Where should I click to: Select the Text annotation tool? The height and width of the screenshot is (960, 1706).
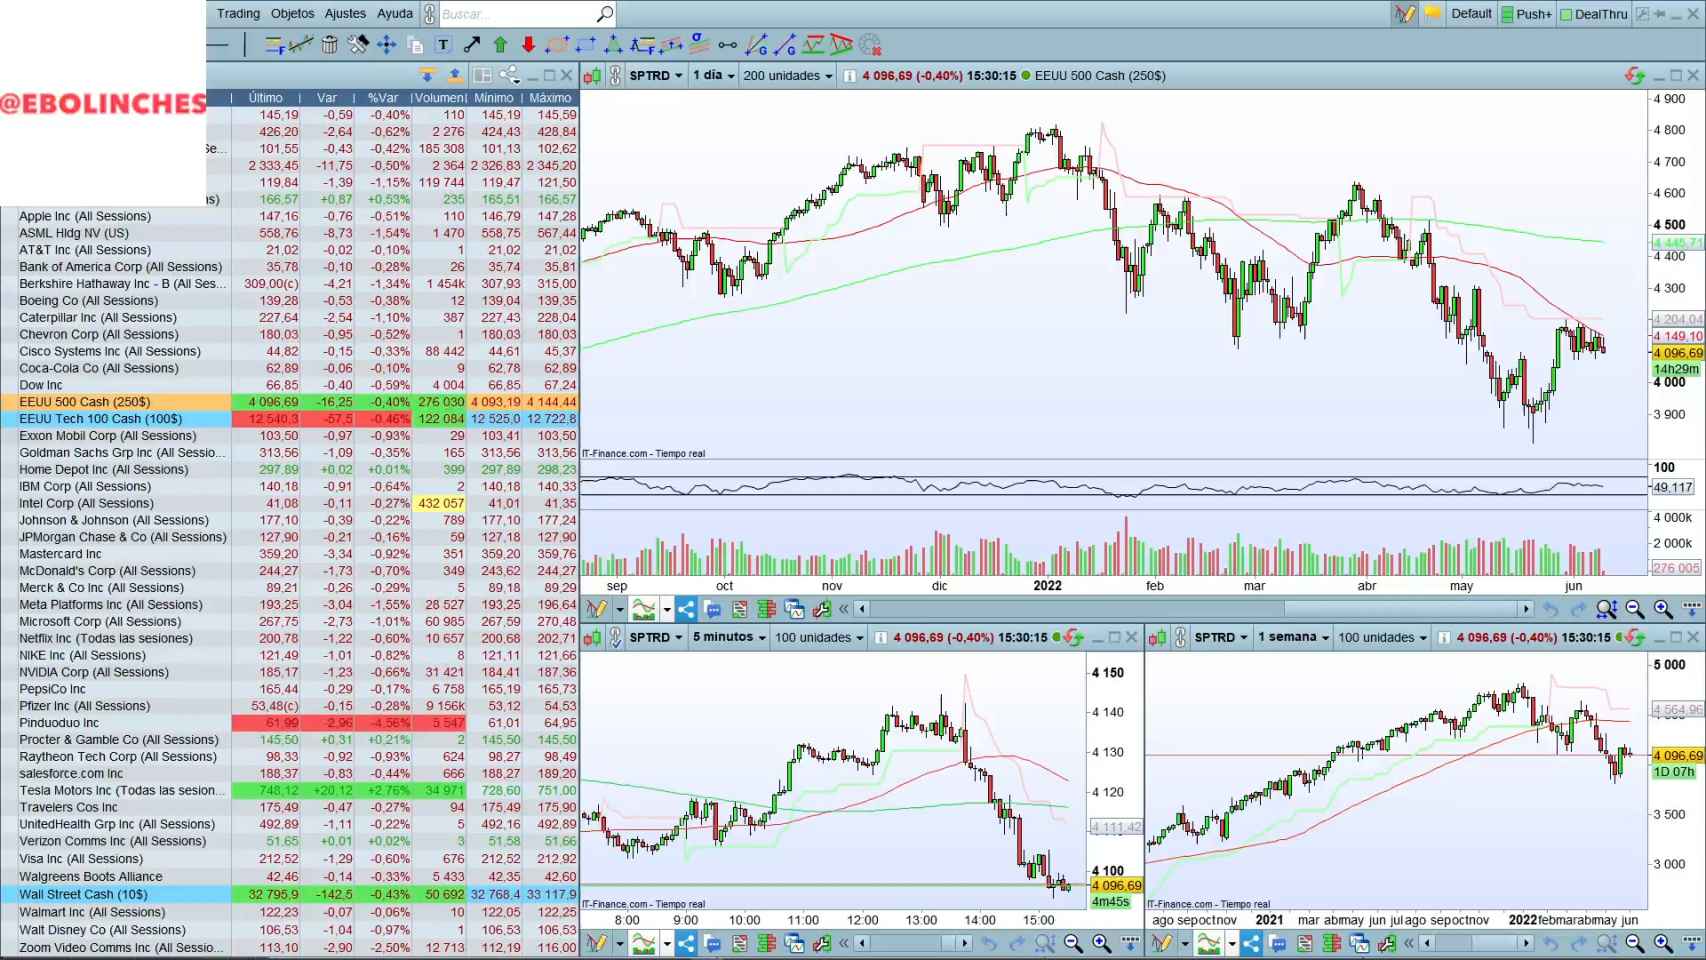[441, 44]
